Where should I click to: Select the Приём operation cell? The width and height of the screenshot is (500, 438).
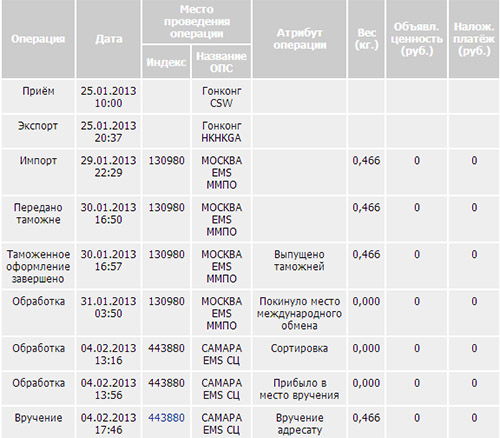[38, 97]
